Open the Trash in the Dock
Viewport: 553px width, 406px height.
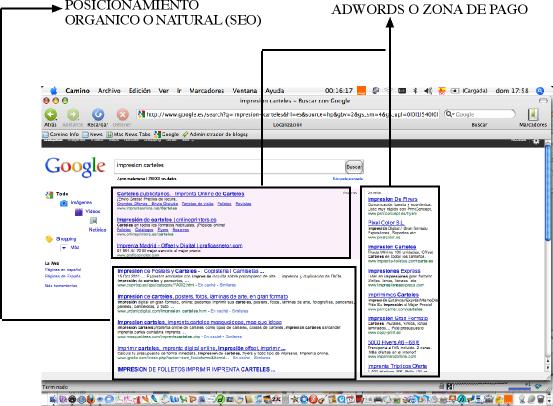tap(540, 399)
